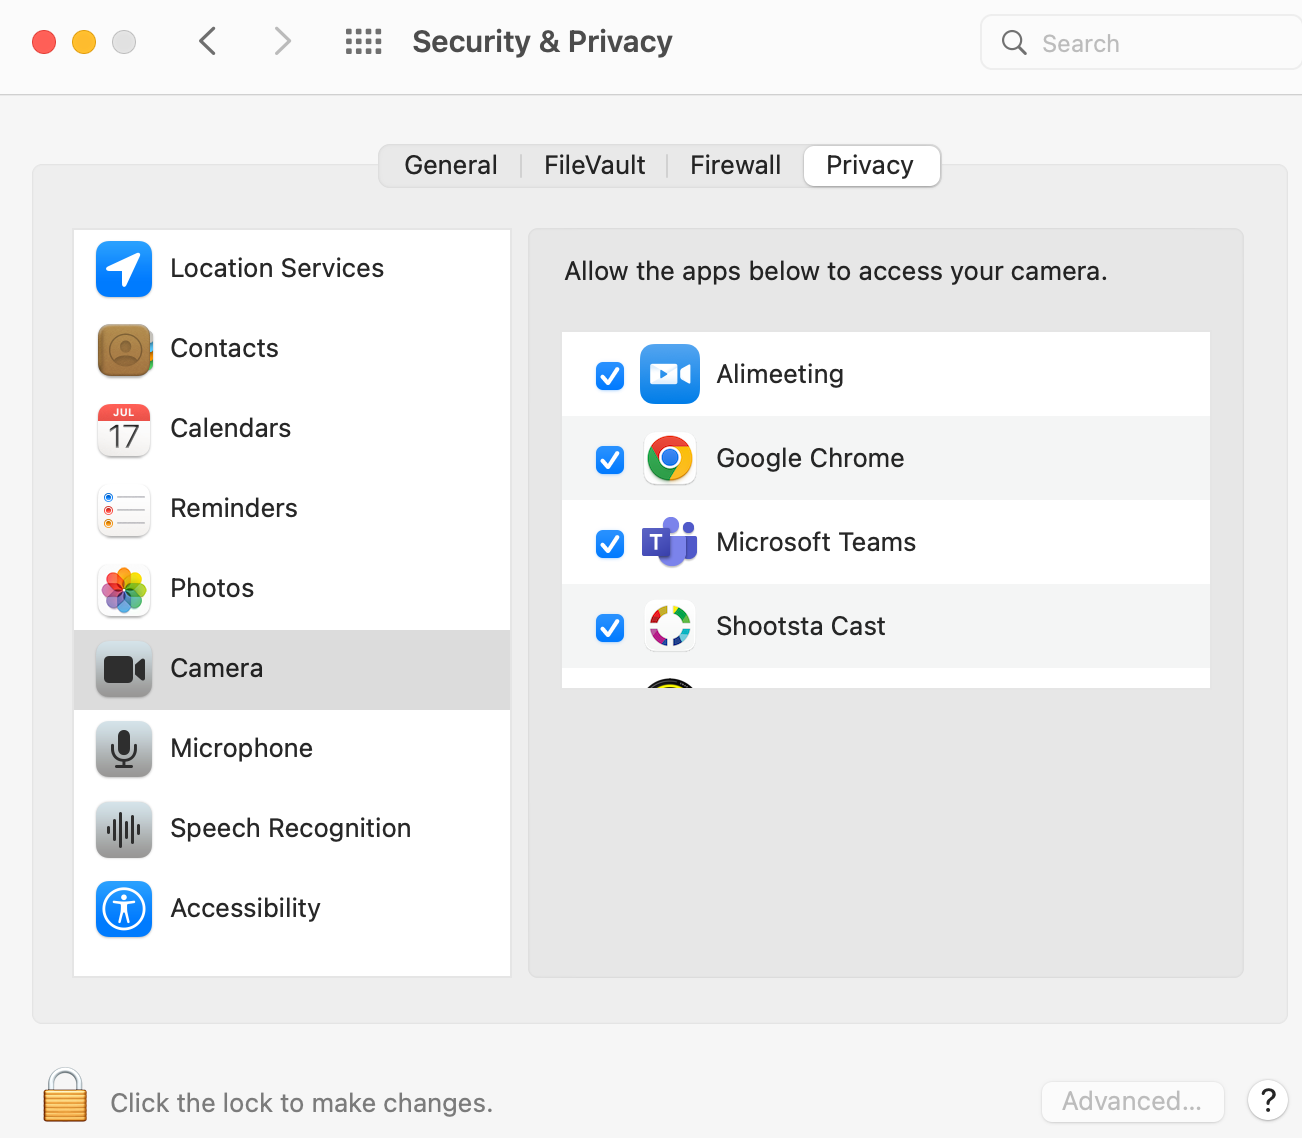
Task: Switch to the General tab
Action: (x=451, y=166)
